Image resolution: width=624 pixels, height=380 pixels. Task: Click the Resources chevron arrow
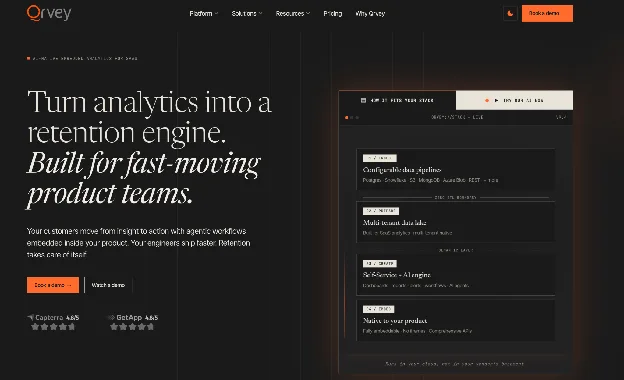point(308,14)
